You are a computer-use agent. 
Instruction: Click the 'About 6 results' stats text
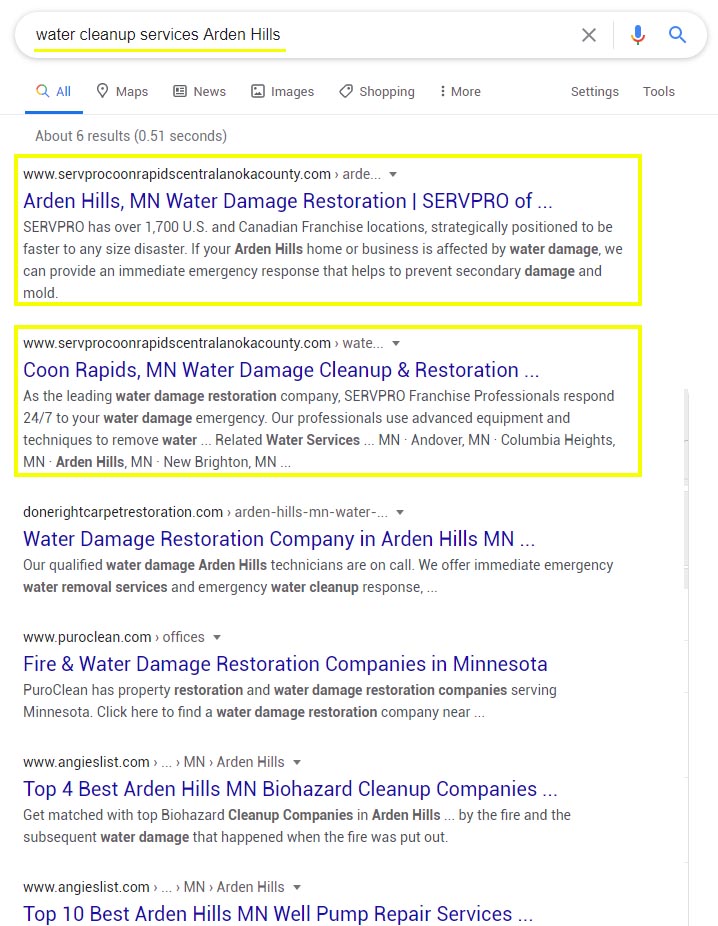[x=130, y=136]
